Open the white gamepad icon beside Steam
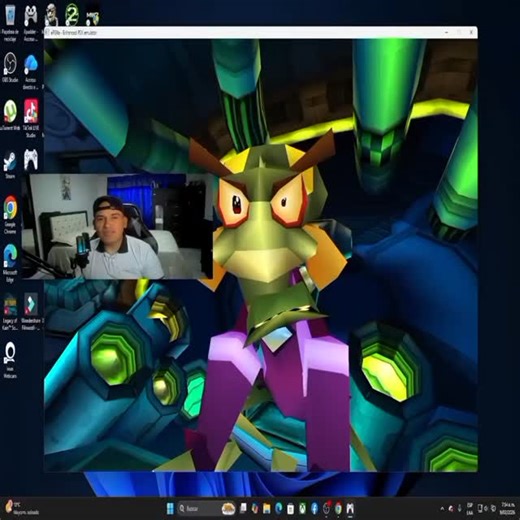This screenshot has width=520, height=520. point(31,160)
